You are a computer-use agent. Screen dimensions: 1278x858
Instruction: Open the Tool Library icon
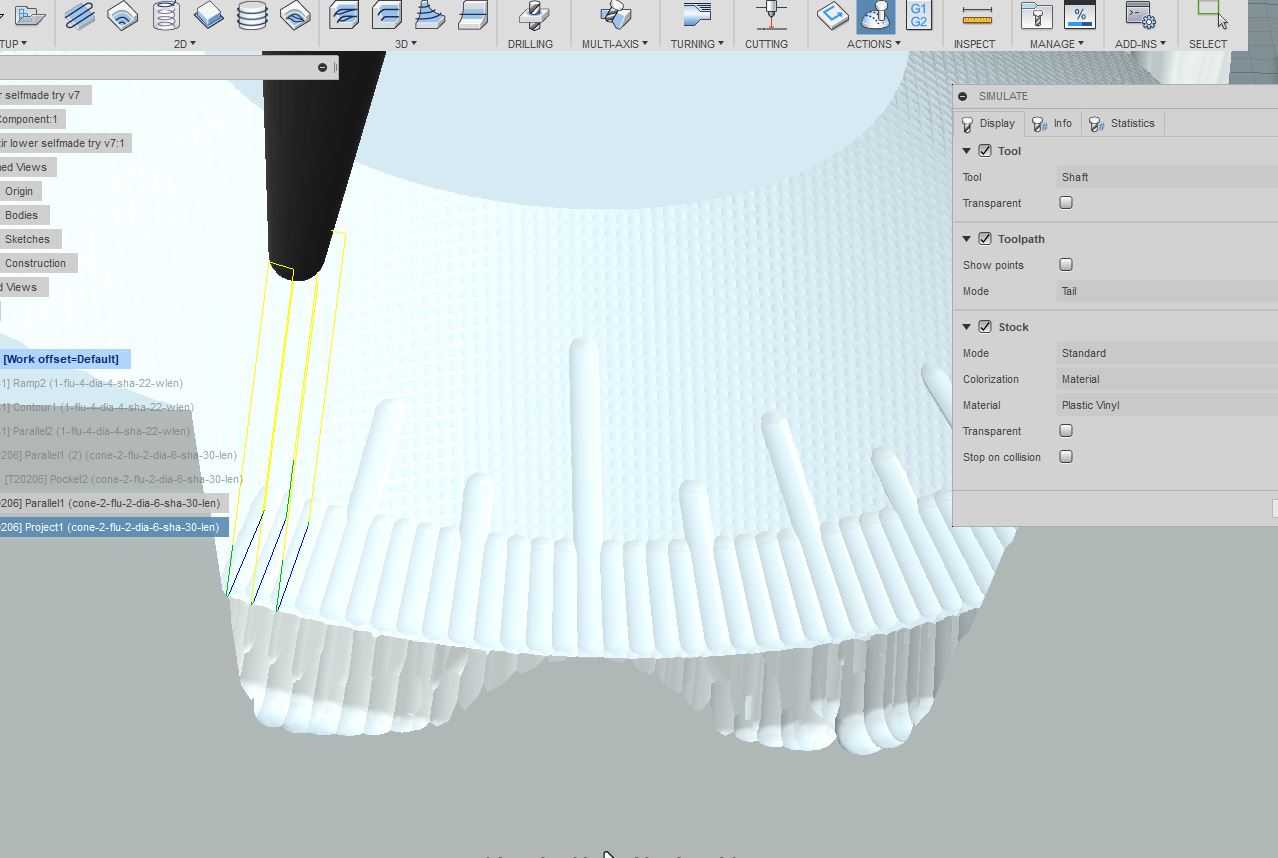point(1036,15)
